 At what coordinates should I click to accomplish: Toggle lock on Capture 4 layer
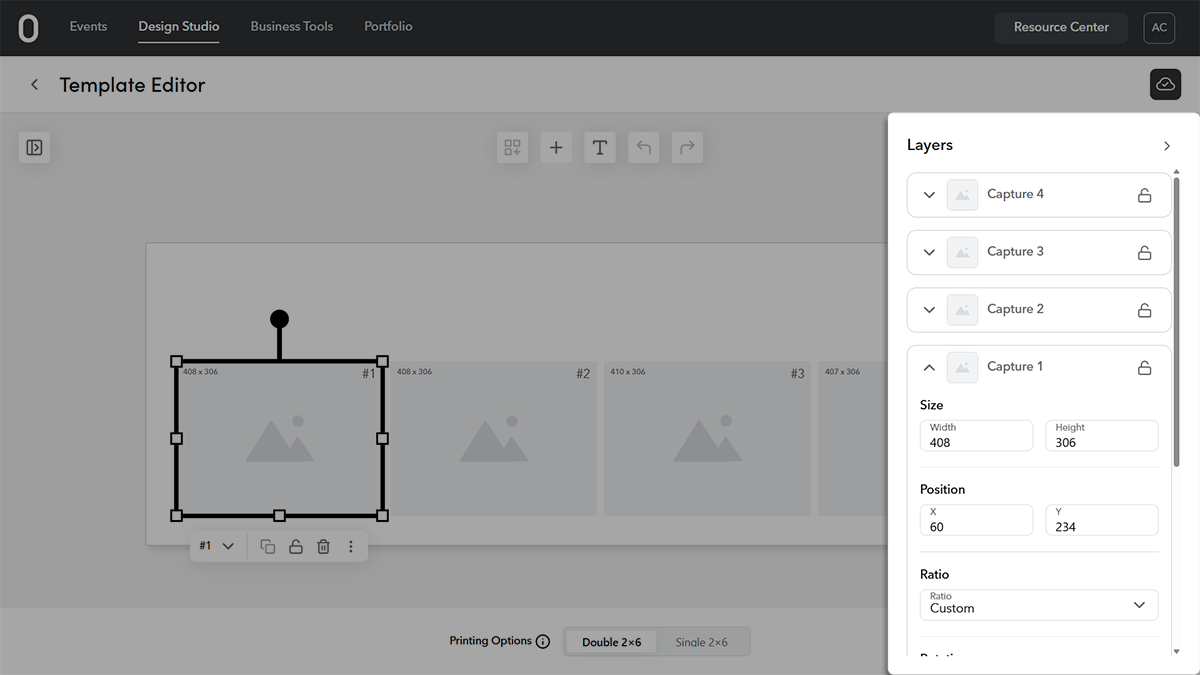click(x=1144, y=195)
